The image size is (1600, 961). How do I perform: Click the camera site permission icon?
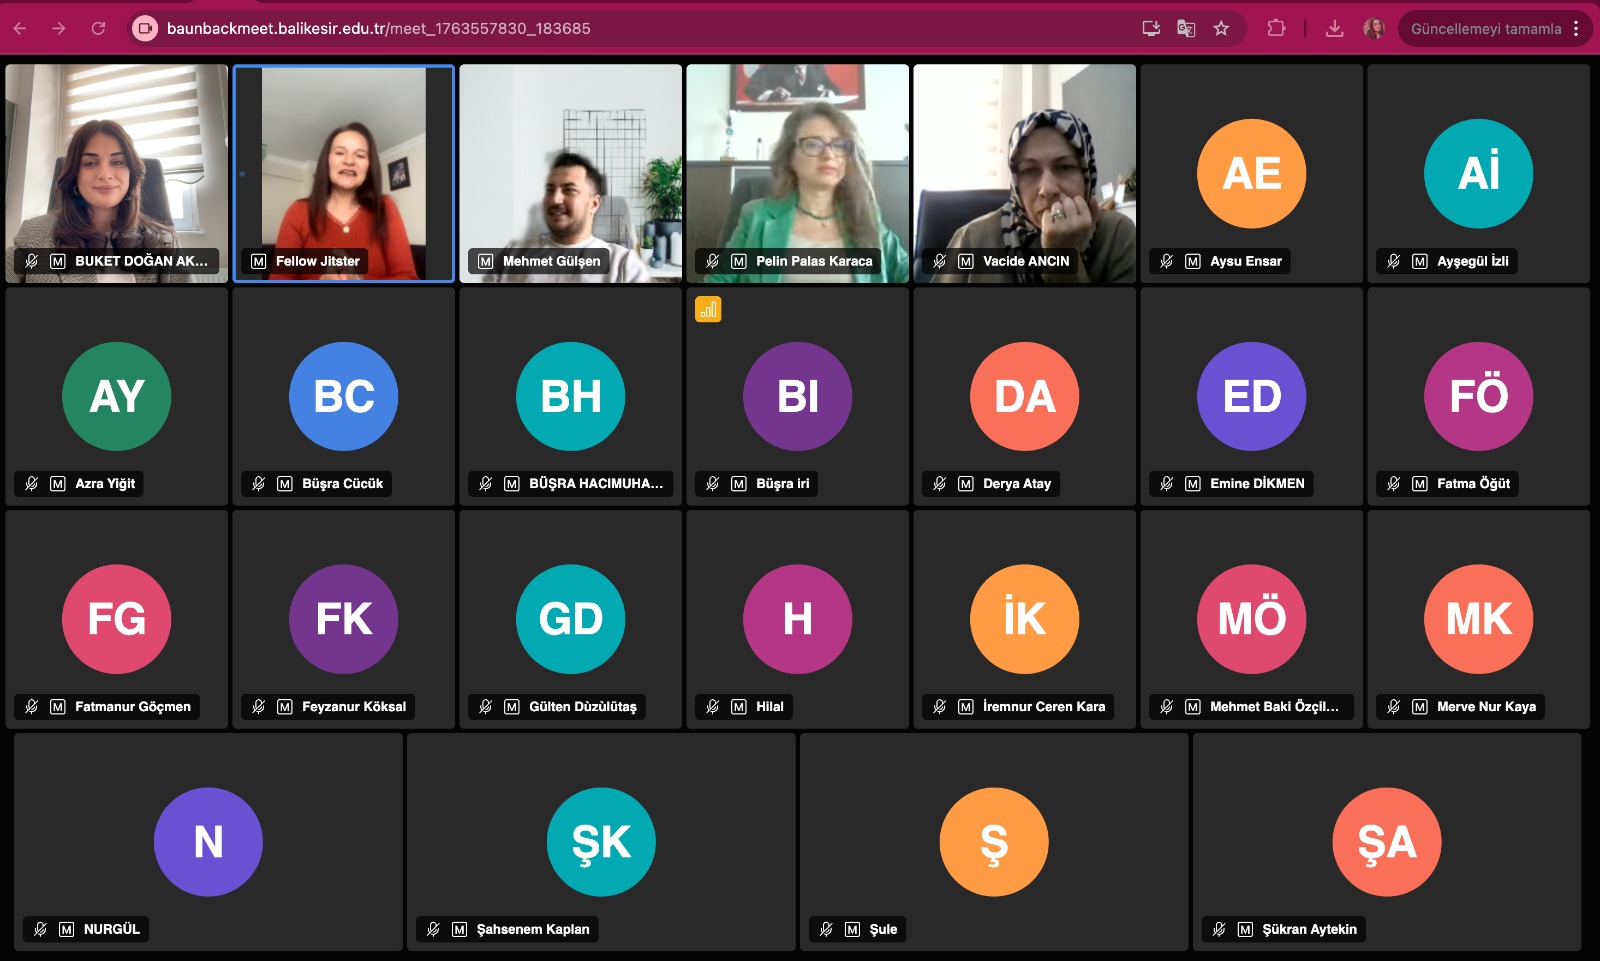click(145, 29)
